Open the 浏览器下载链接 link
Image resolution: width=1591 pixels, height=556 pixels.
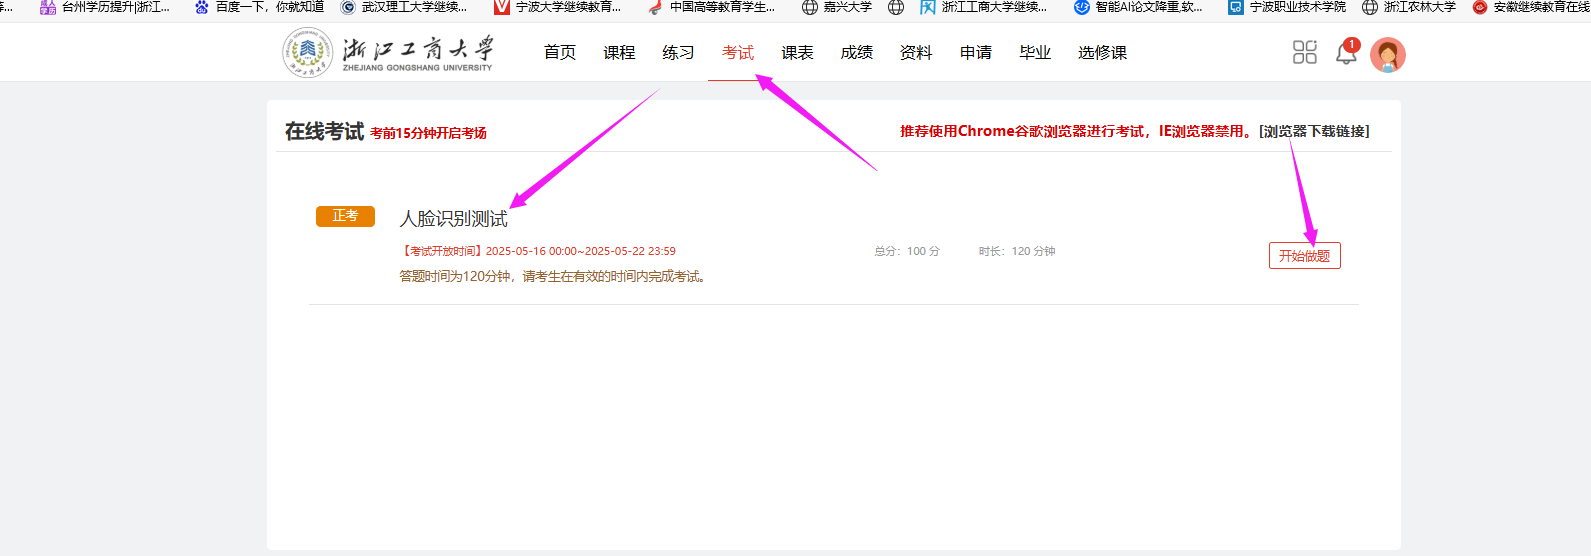(1314, 132)
